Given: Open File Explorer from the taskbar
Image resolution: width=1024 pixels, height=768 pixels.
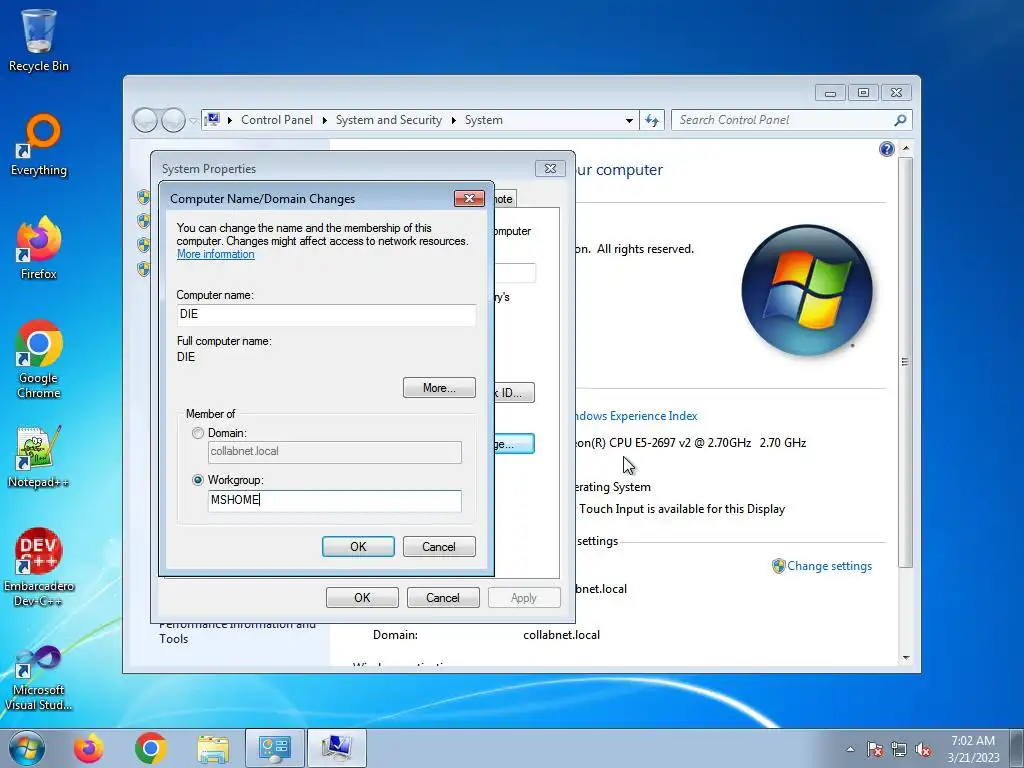Looking at the screenshot, I should click(213, 749).
